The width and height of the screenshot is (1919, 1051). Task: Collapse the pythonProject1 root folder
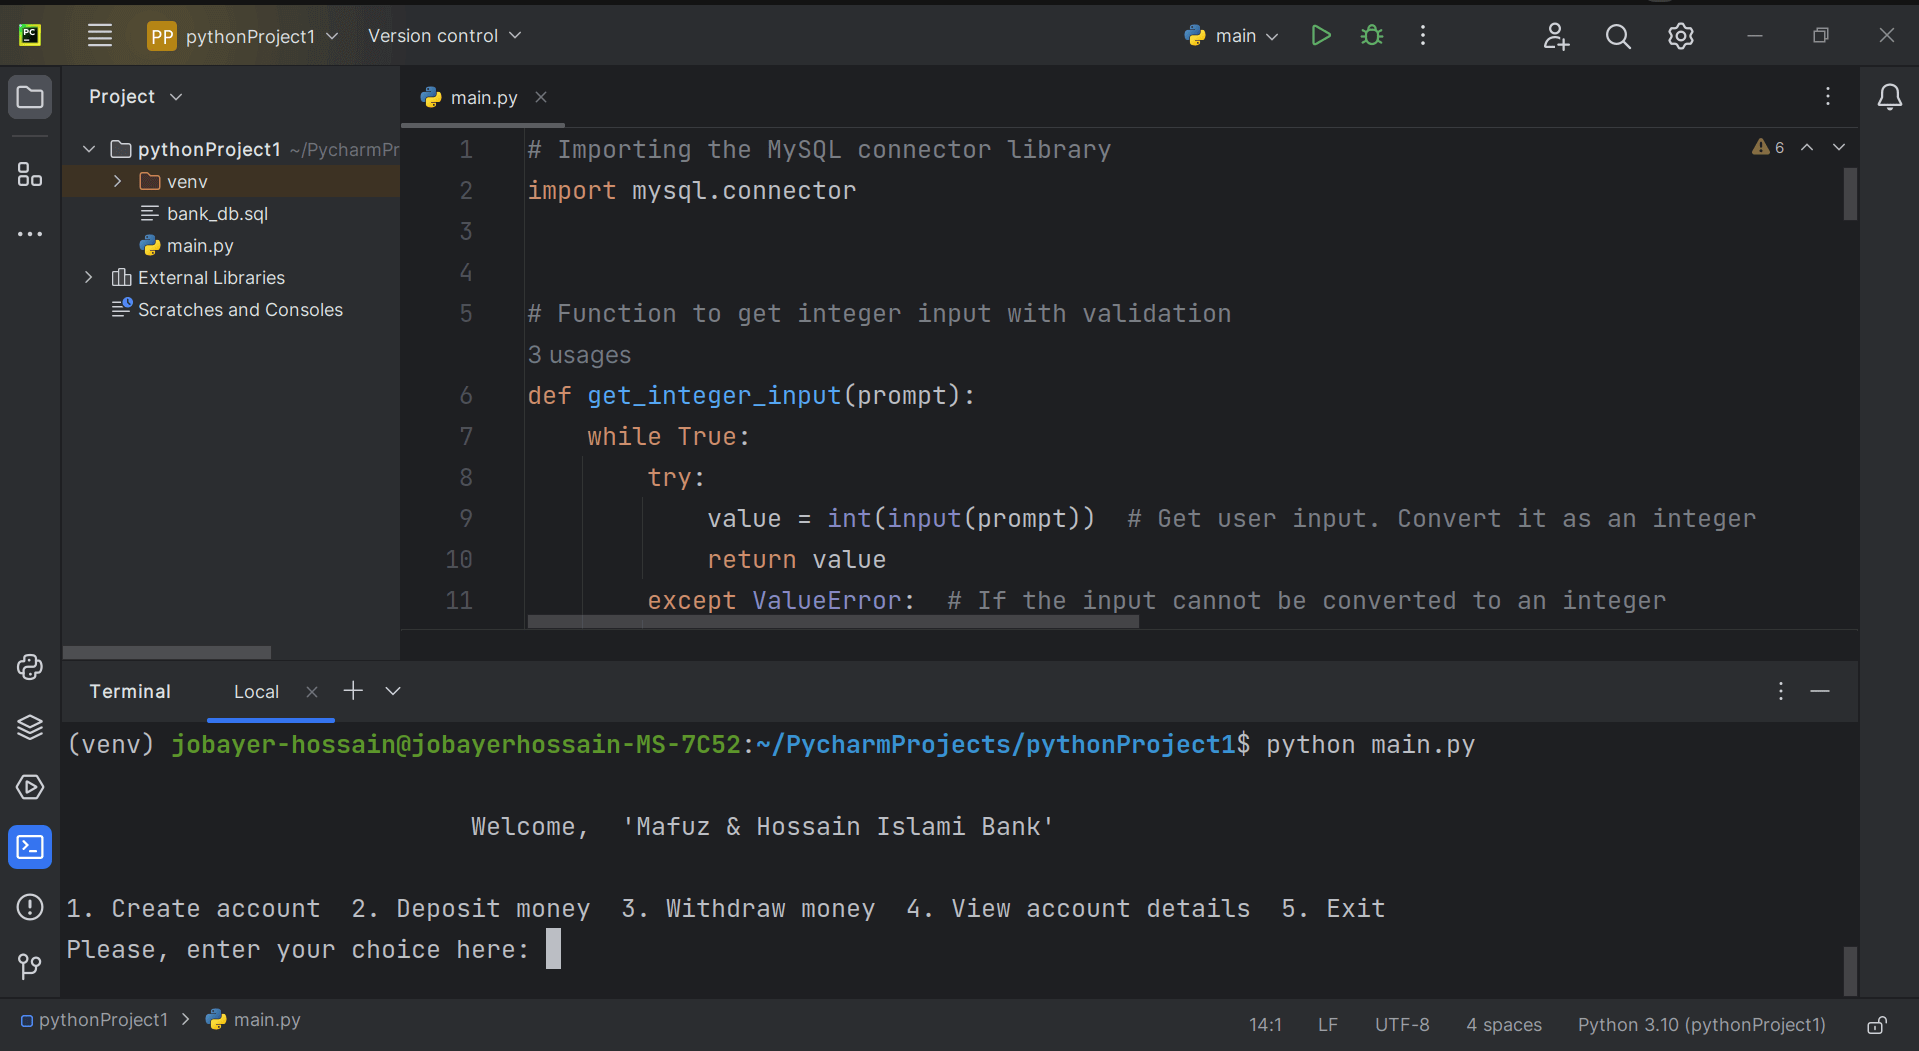(x=89, y=149)
